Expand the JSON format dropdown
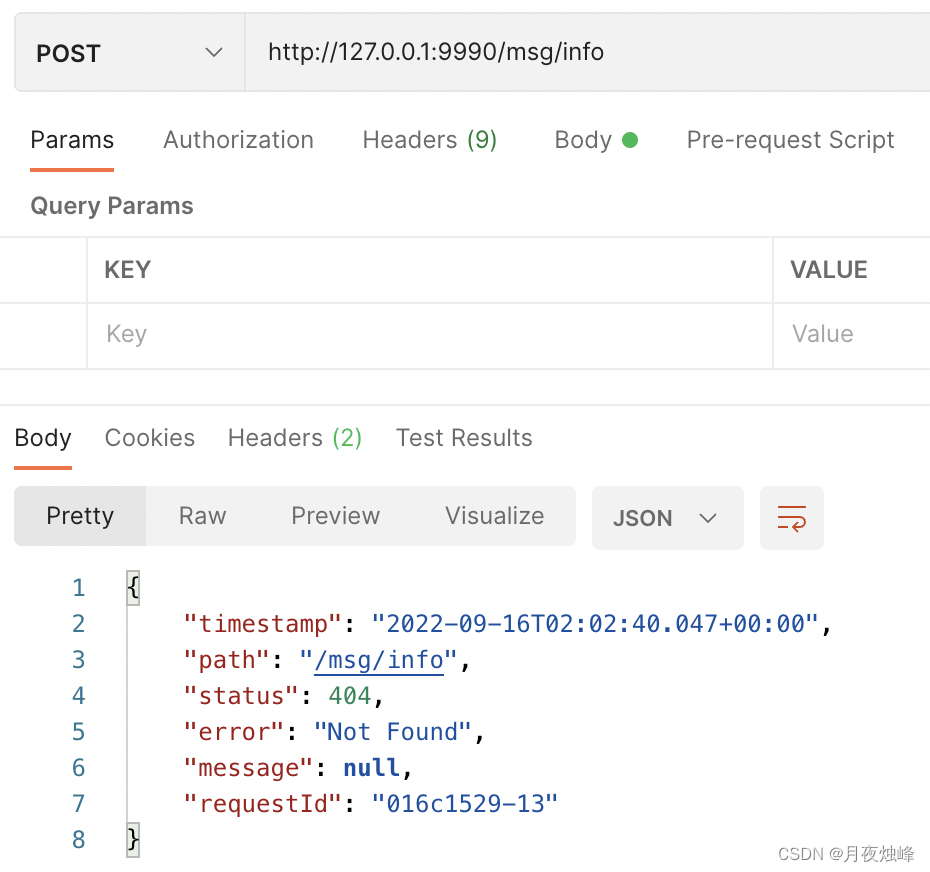This screenshot has width=930, height=872. pos(667,518)
